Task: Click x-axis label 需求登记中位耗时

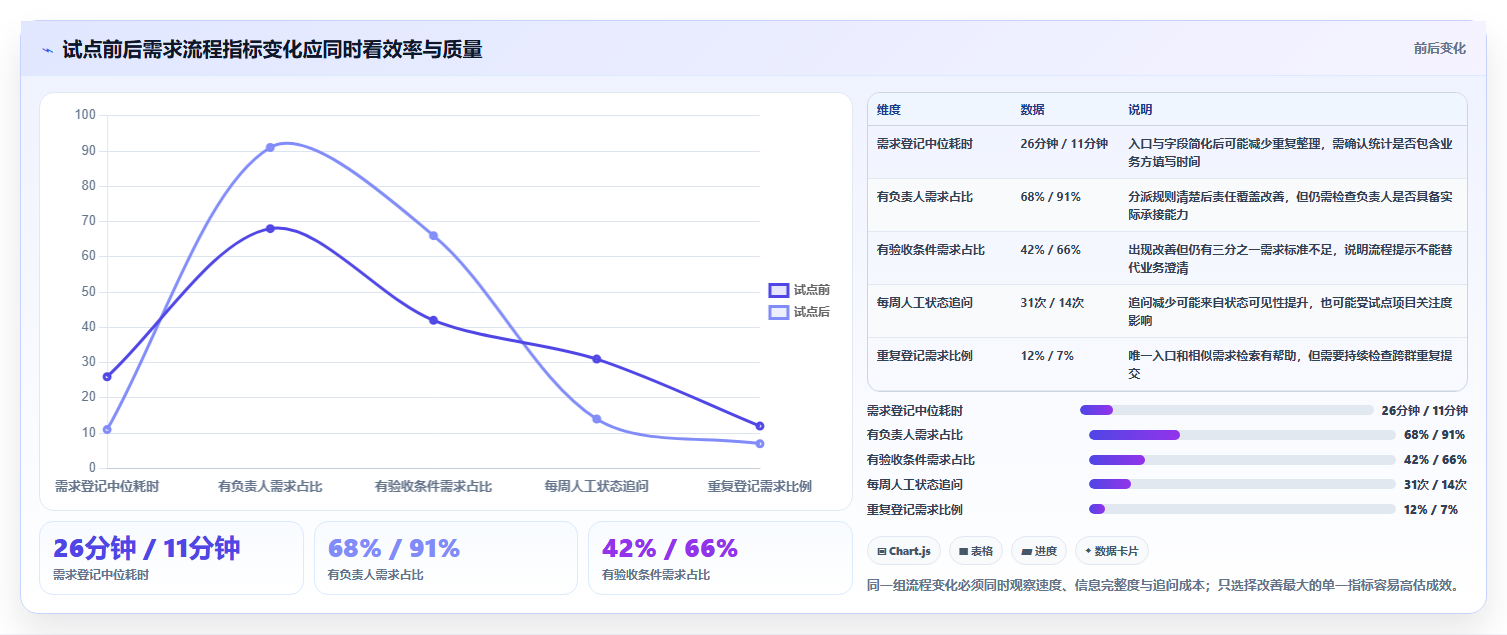Action: [107, 486]
